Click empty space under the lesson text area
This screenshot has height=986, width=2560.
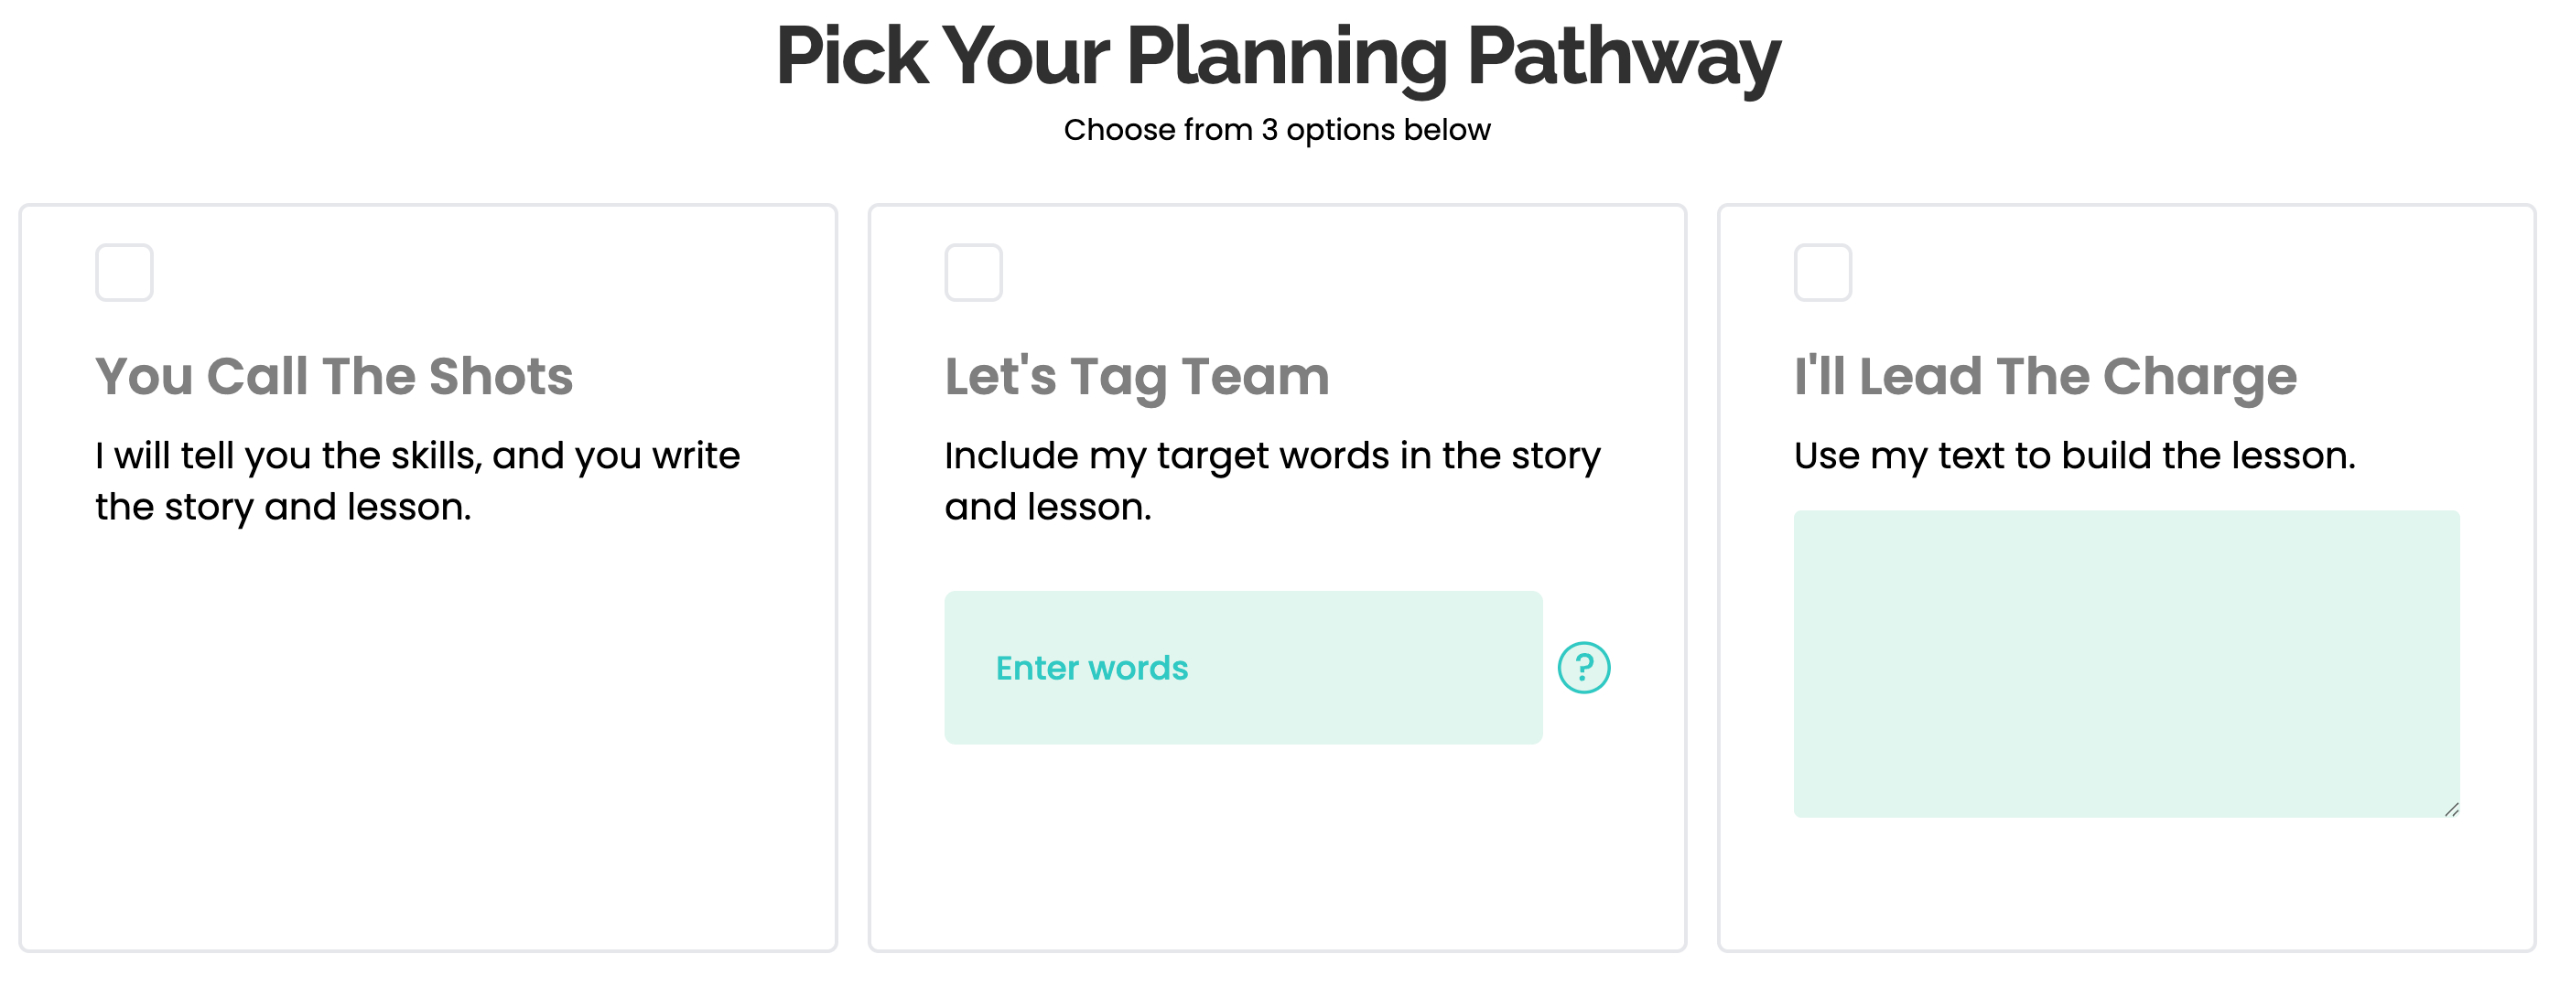coord(2125,885)
